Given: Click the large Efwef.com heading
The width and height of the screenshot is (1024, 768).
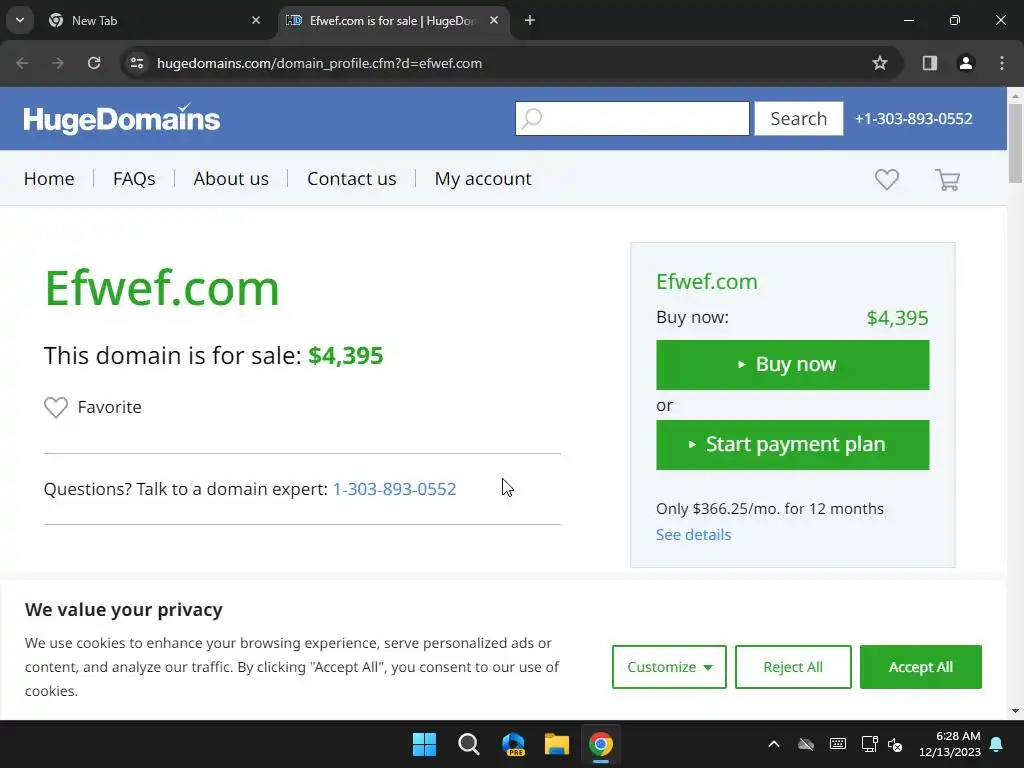Looking at the screenshot, I should point(161,287).
